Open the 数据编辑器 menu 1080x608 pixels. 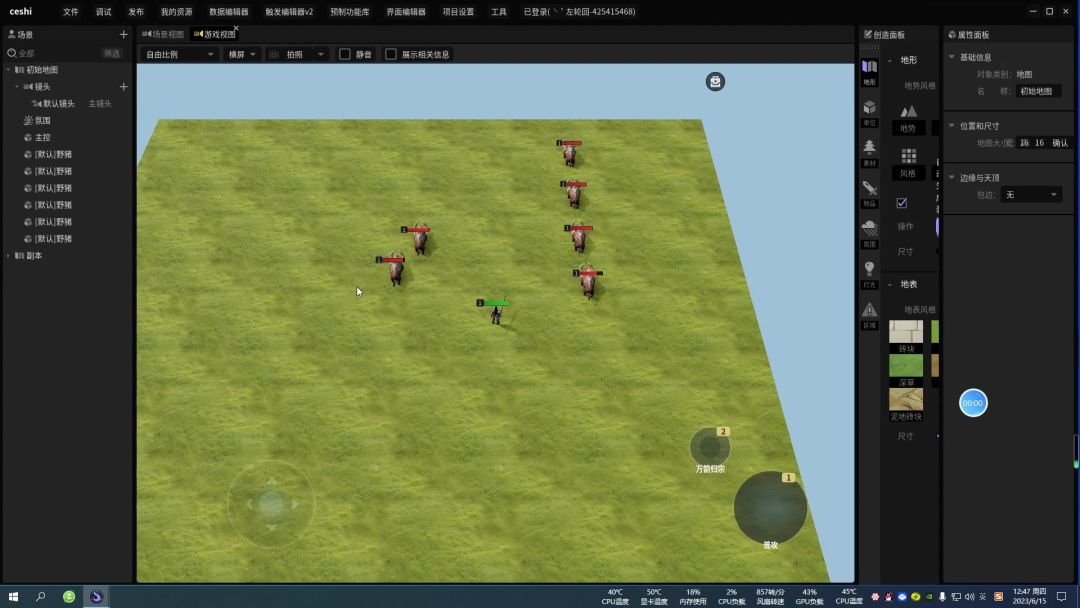229,12
